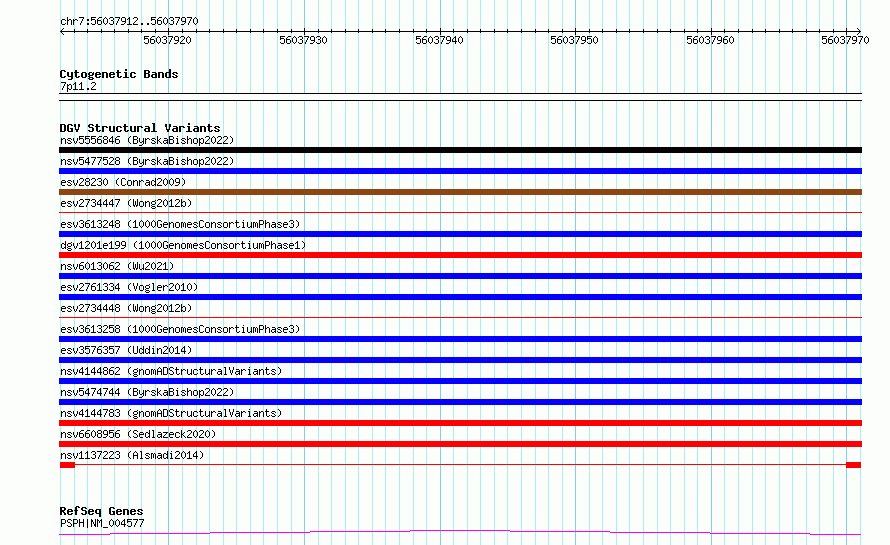Select the blue esv3576357 variant bar
Image resolution: width=890 pixels, height=545 pixels.
[460, 360]
